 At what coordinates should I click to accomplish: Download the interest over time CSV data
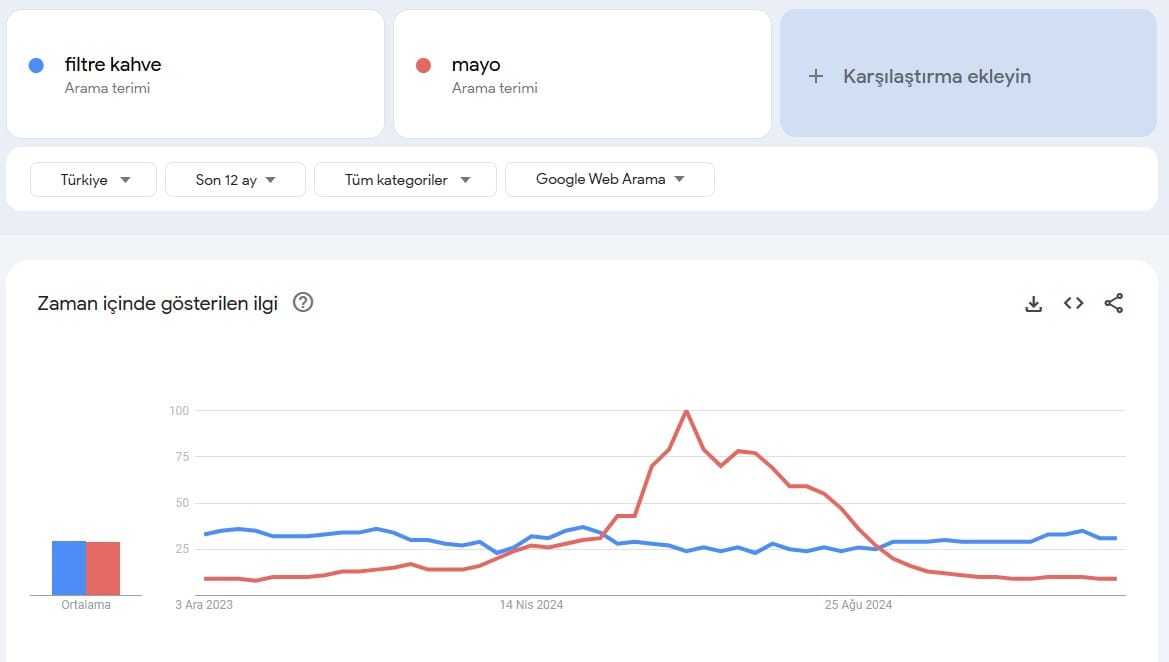click(x=1033, y=303)
